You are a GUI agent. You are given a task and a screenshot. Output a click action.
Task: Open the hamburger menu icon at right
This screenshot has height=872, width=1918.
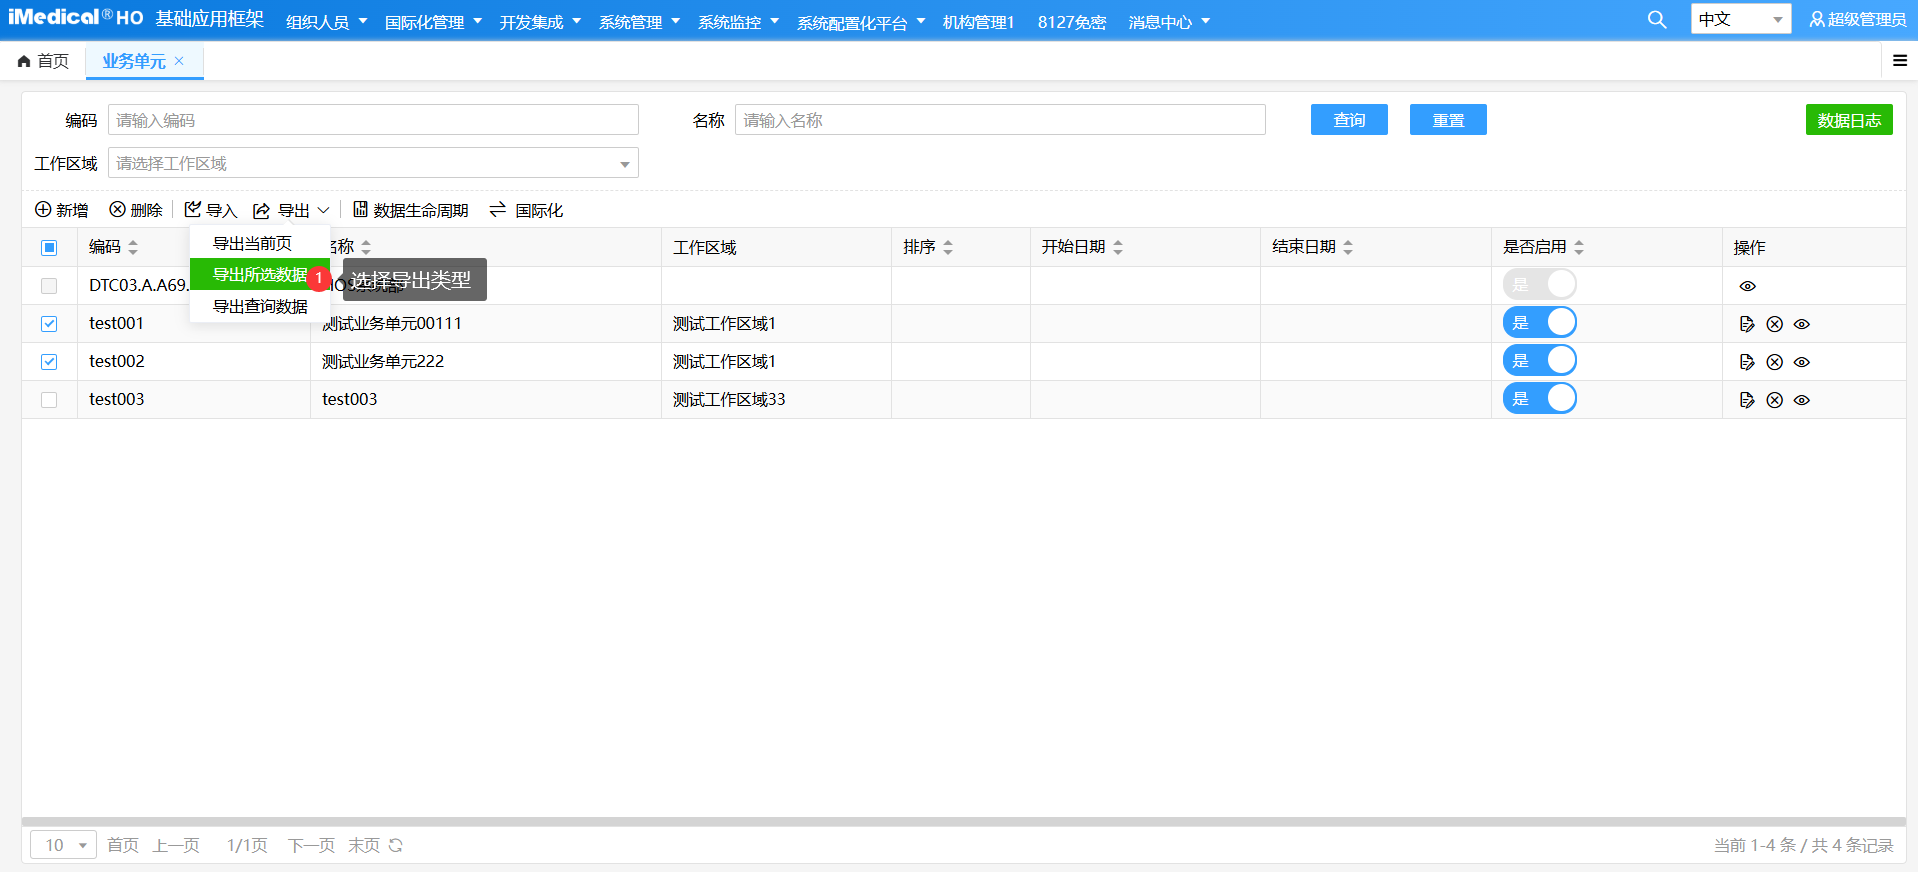[1899, 61]
